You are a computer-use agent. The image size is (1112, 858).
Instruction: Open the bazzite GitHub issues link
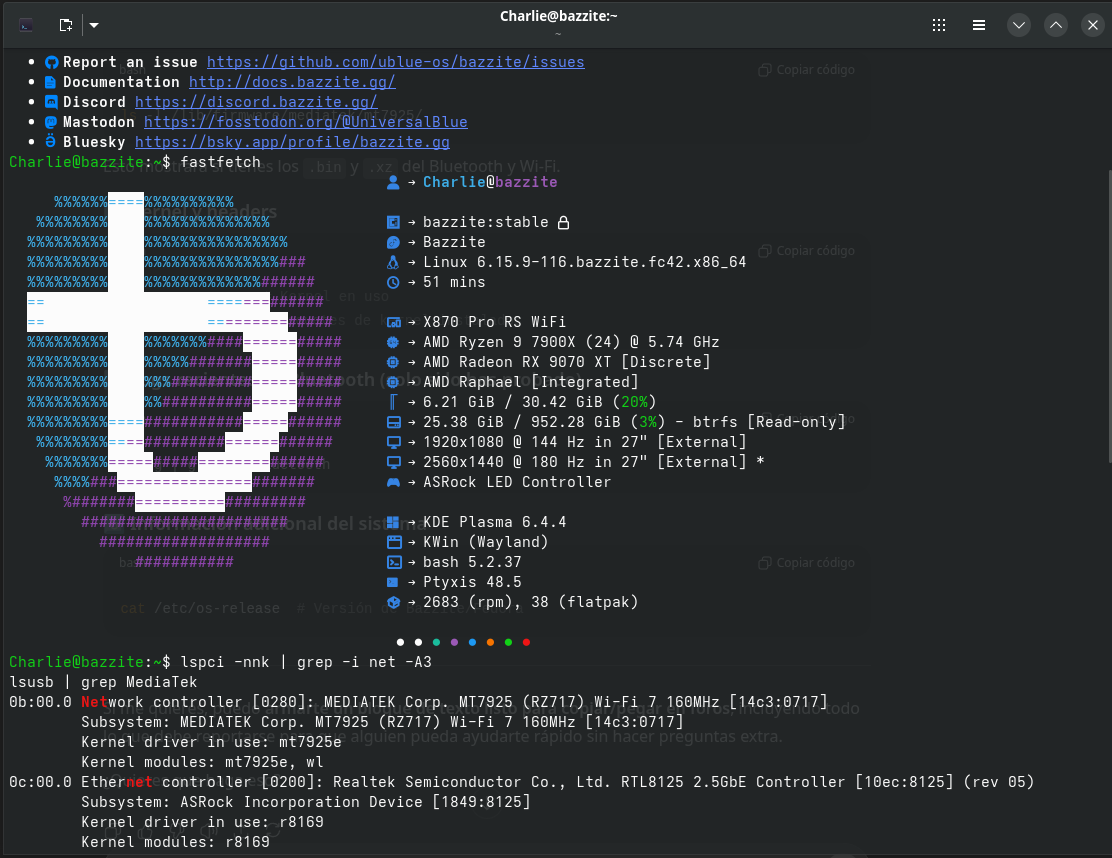click(396, 62)
